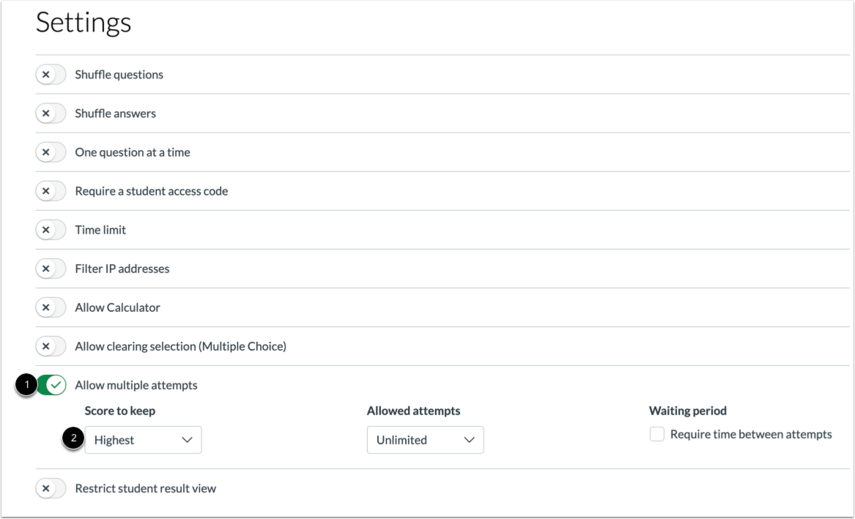Click the Highest dropdown chevron arrow
Image resolution: width=855 pixels, height=519 pixels.
click(x=187, y=440)
